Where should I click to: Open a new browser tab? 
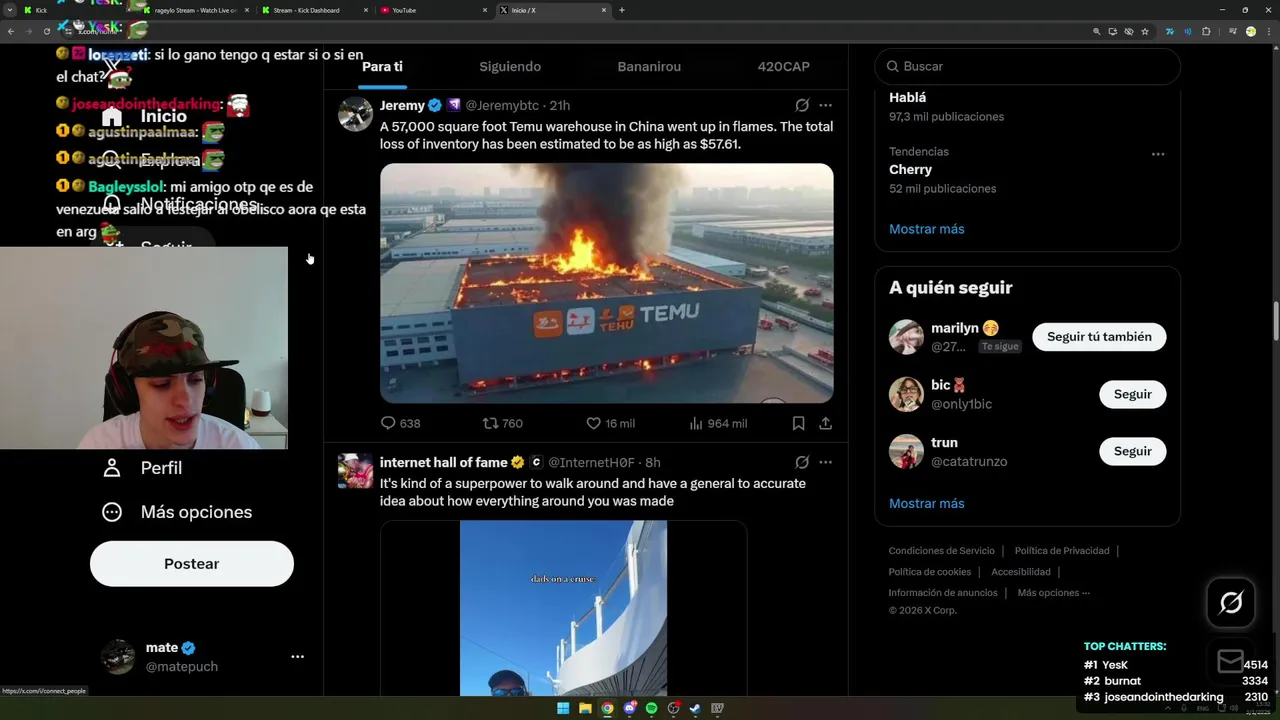pos(622,10)
